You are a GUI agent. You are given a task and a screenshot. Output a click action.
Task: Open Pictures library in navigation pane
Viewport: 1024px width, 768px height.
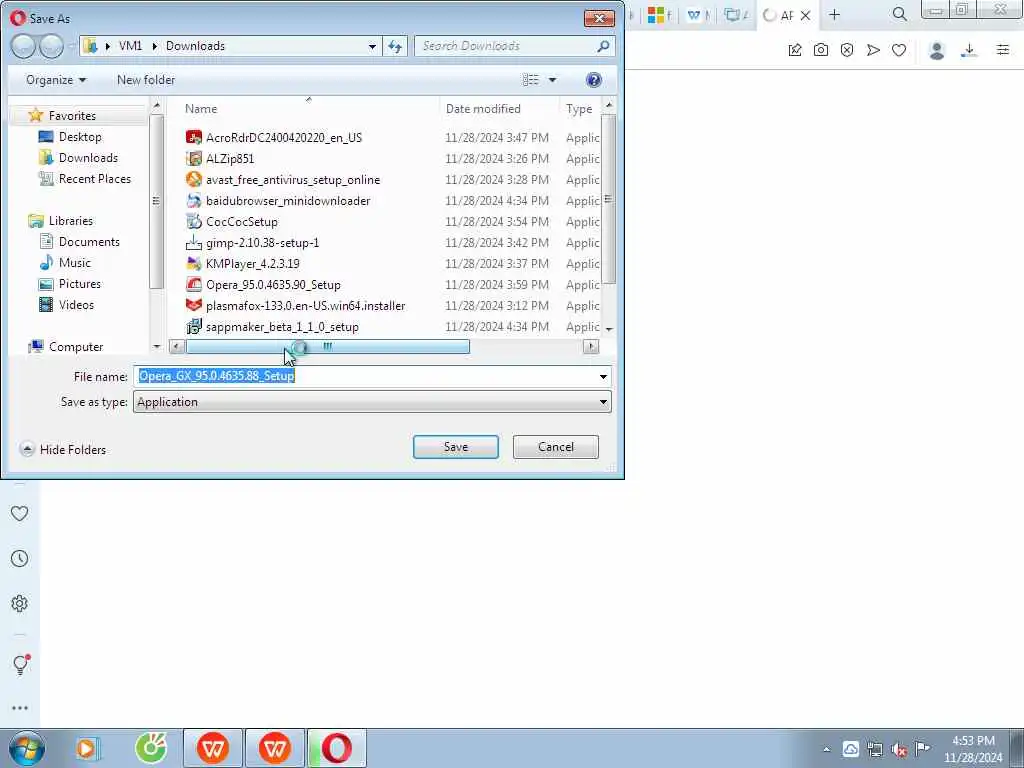coord(80,283)
